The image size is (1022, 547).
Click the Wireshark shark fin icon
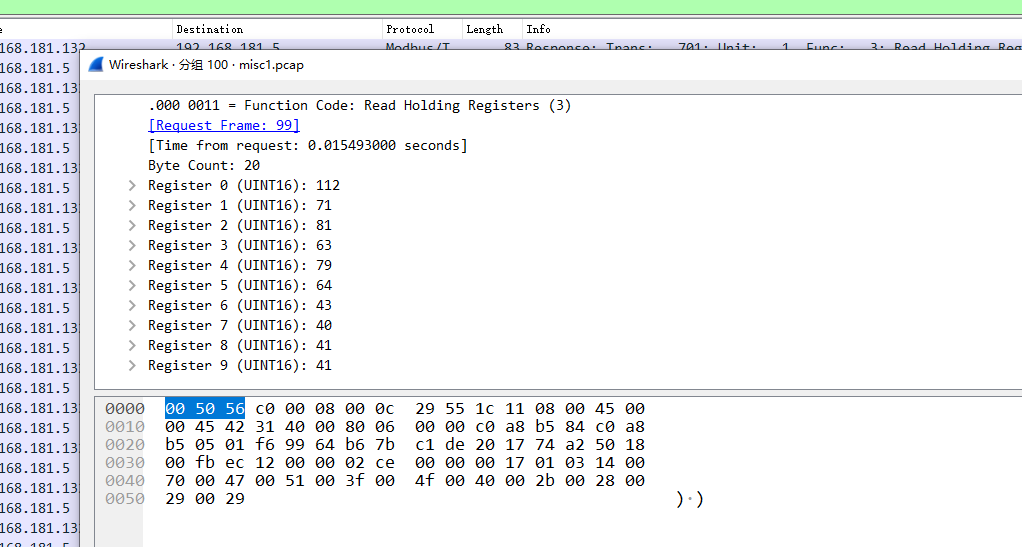pos(96,65)
